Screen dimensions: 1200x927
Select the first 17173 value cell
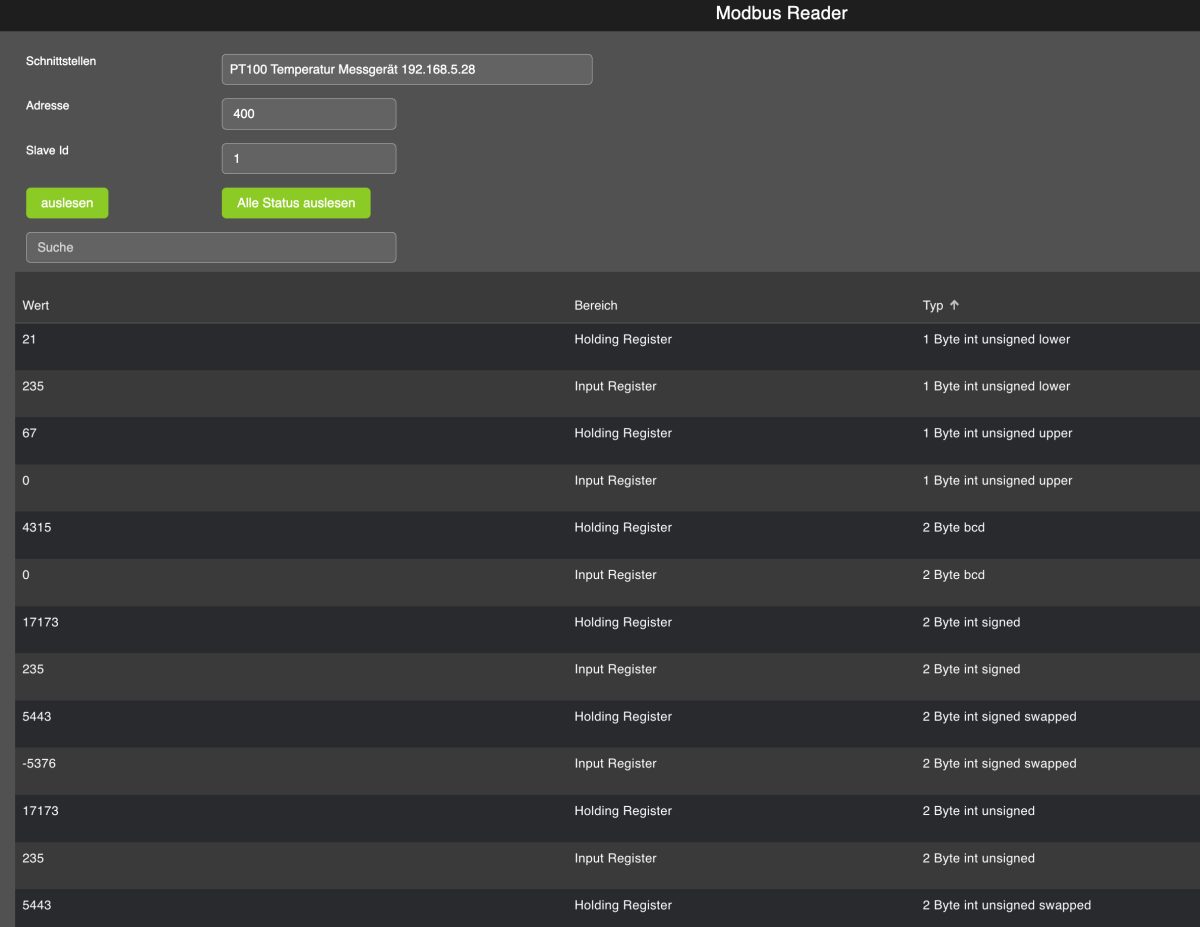coord(40,622)
